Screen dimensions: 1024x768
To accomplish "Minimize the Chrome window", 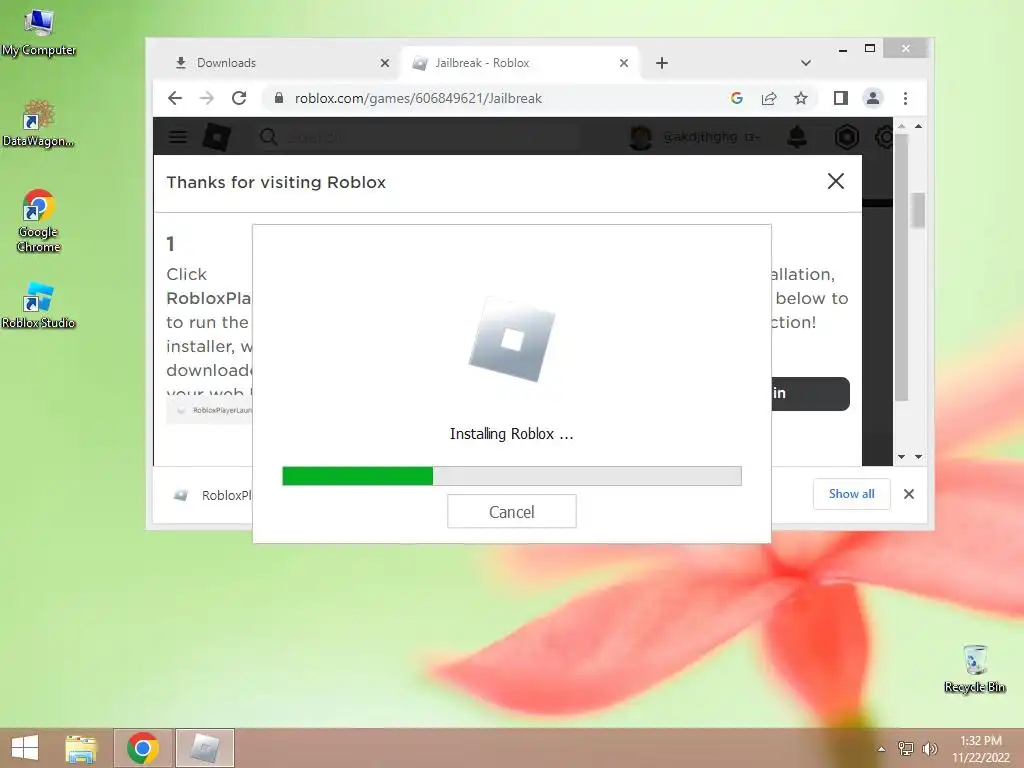I will (x=843, y=49).
